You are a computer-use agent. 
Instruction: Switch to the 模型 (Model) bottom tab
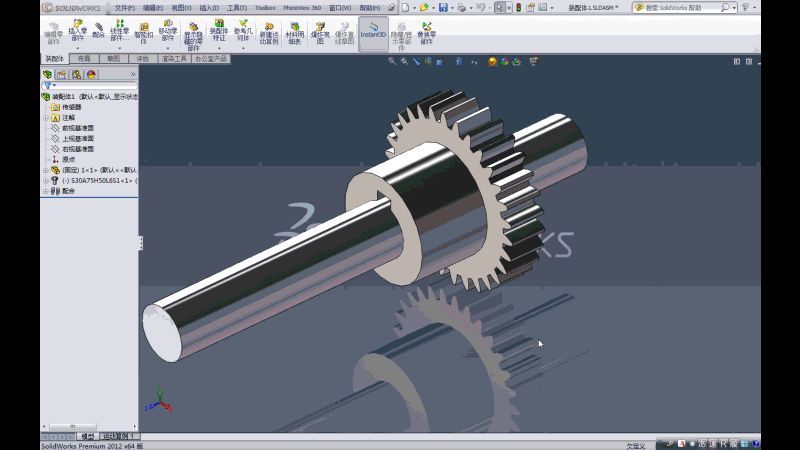[87, 436]
